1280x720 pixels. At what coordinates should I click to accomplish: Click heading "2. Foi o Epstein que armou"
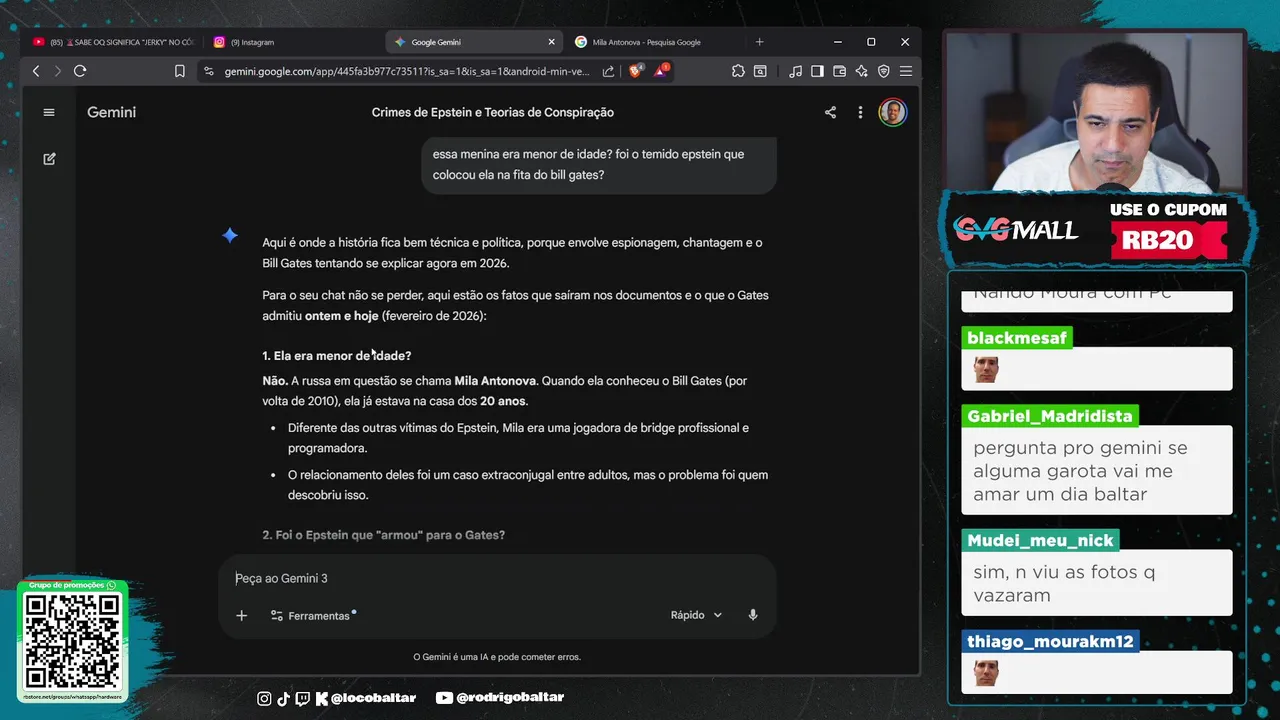point(384,535)
